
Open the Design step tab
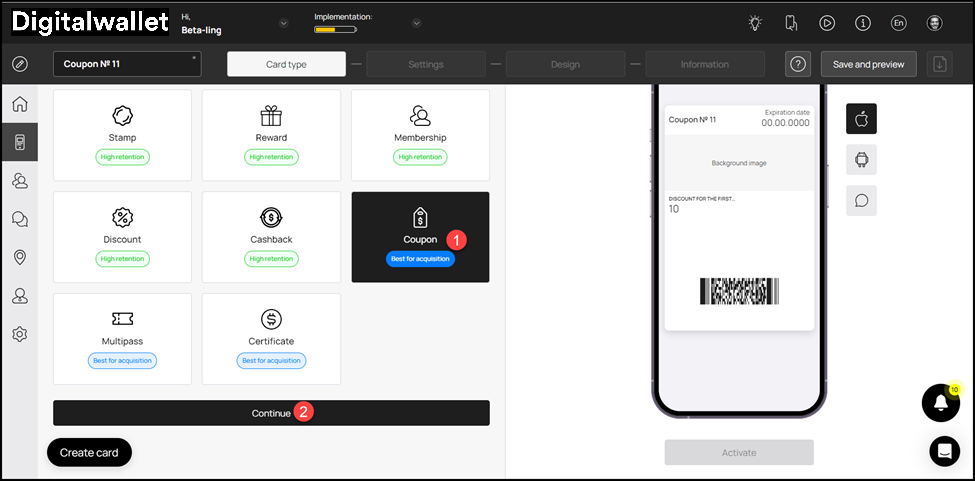point(565,64)
